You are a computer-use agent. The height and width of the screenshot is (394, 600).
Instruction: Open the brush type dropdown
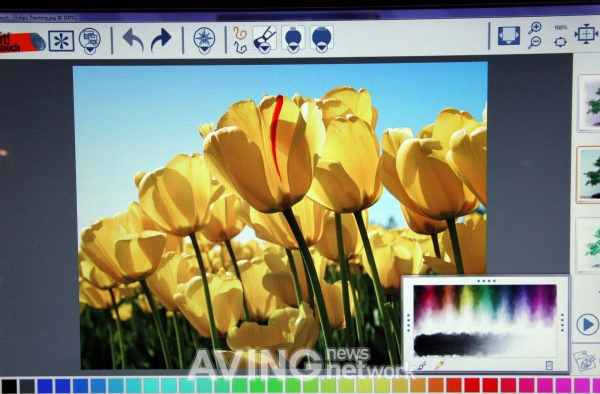(264, 39)
